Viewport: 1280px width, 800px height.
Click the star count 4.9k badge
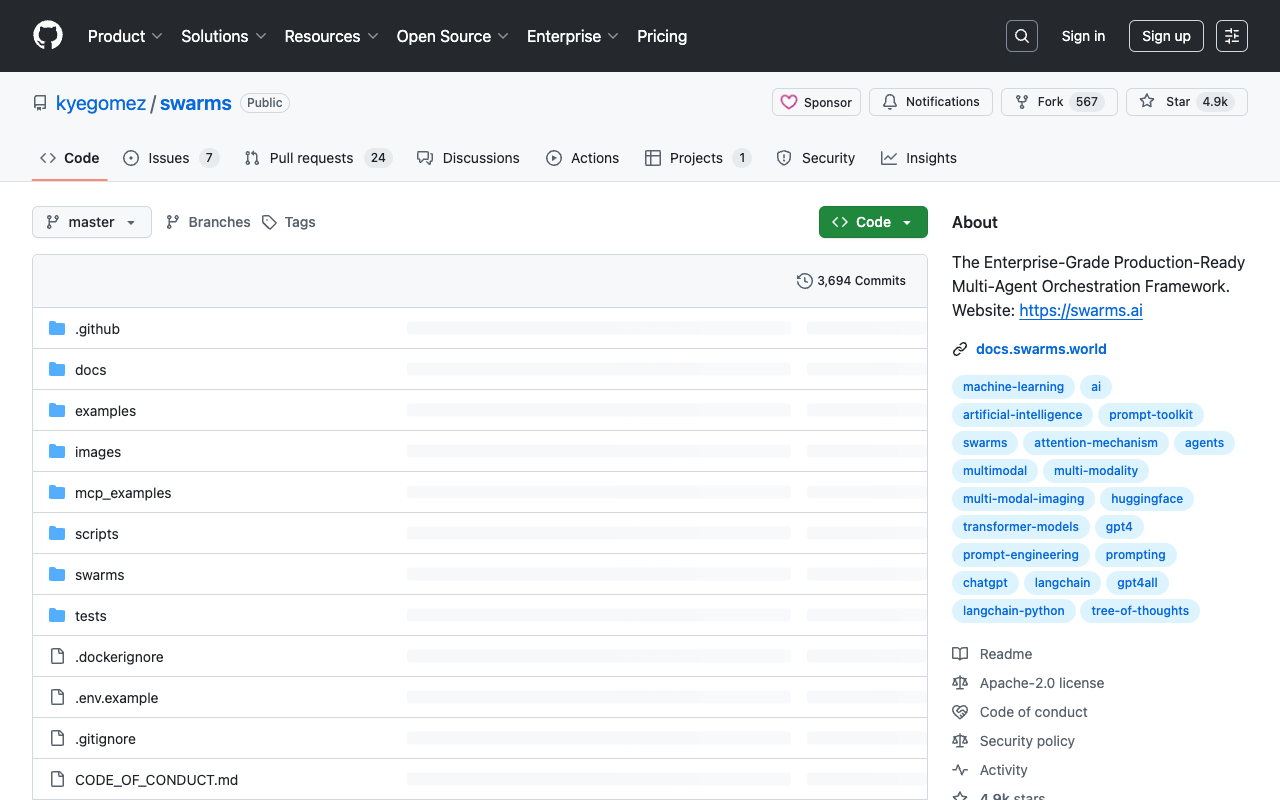1215,102
